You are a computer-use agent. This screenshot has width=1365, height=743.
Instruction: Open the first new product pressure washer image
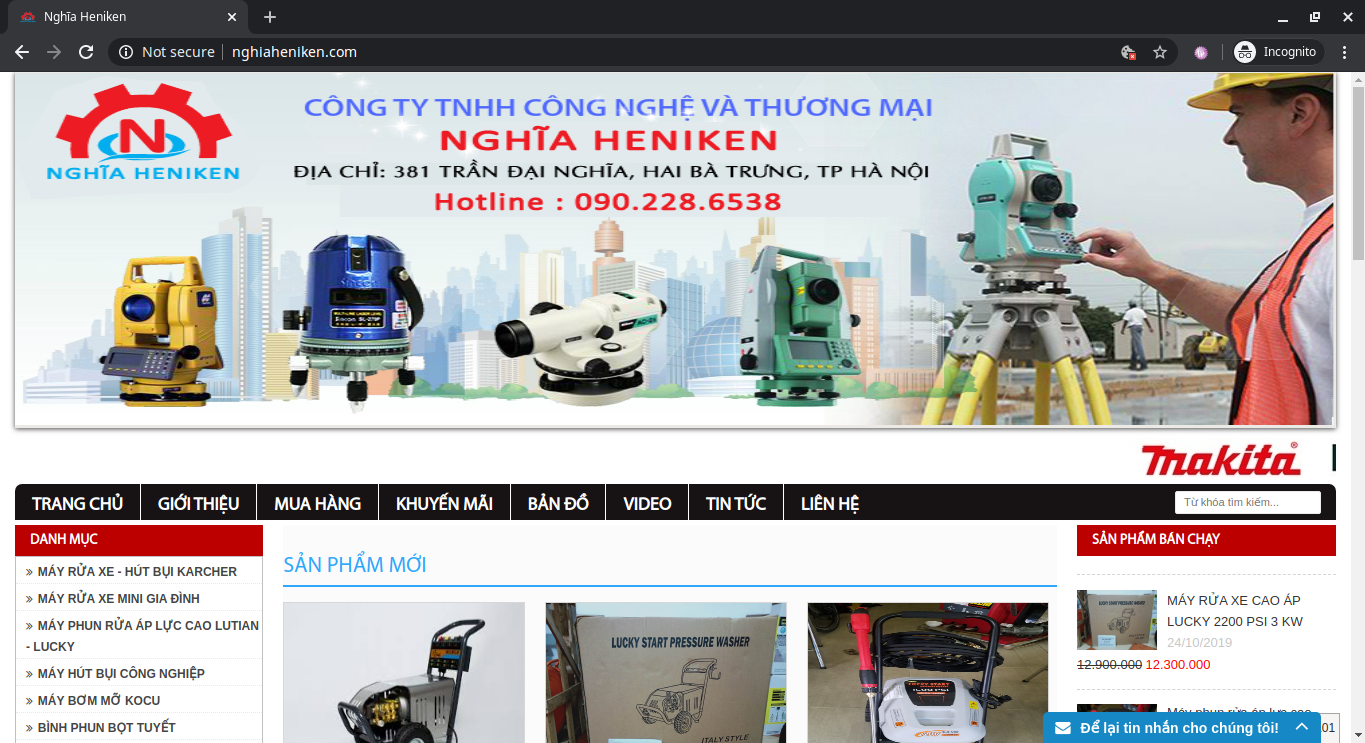404,672
